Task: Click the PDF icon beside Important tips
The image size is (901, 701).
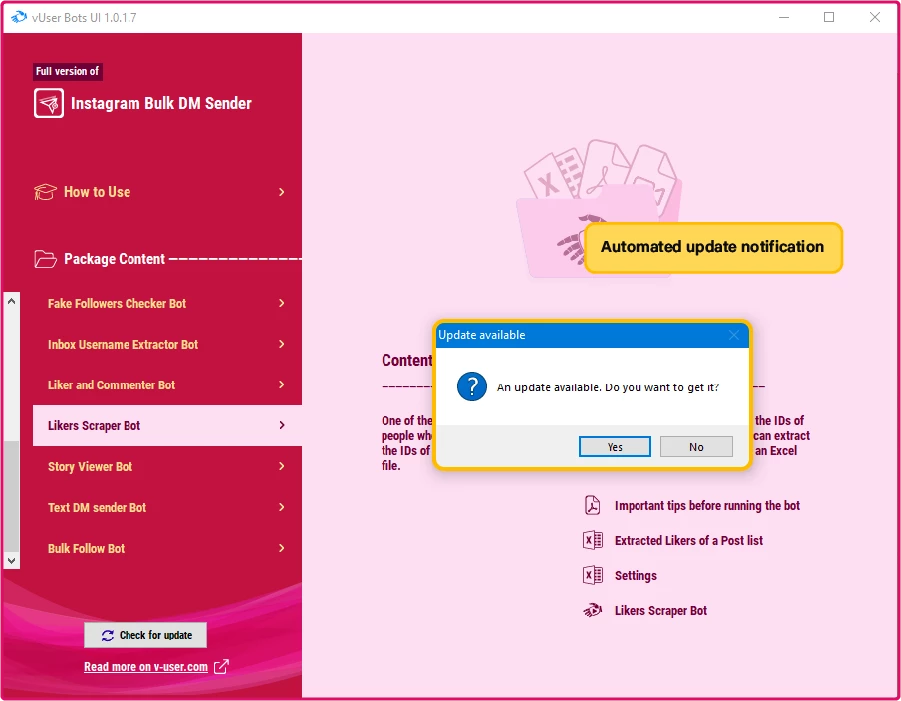Action: 592,506
